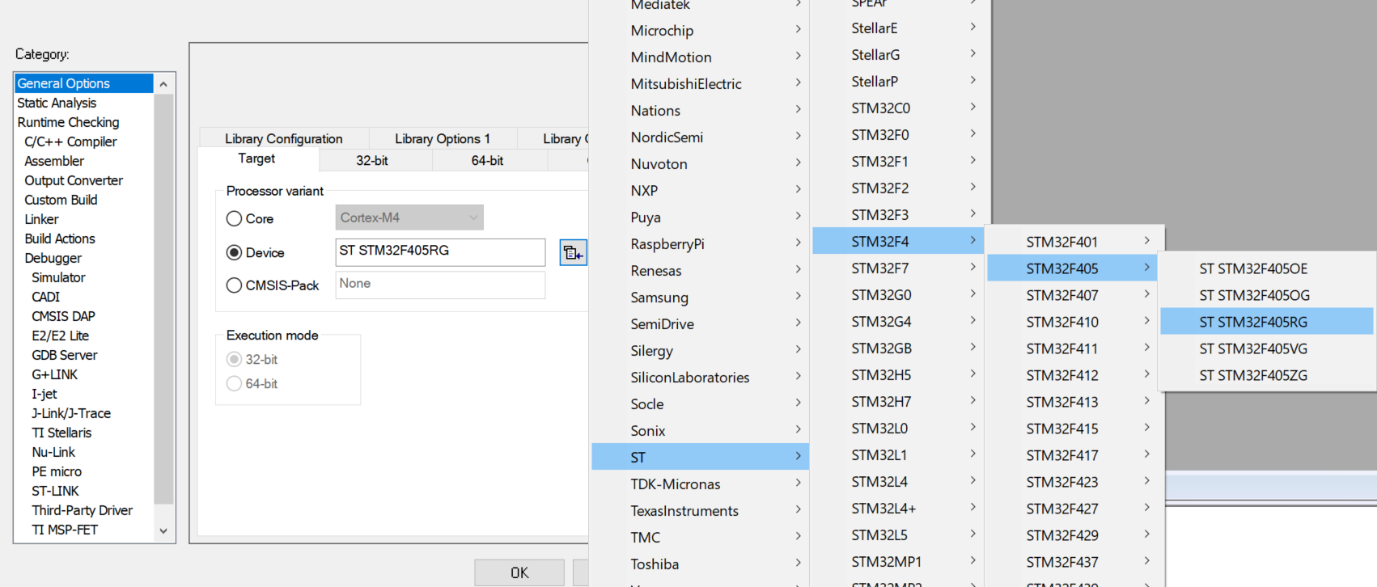The image size is (1377, 587).
Task: Expand the STM32G0 family submenu
Action: tap(898, 295)
